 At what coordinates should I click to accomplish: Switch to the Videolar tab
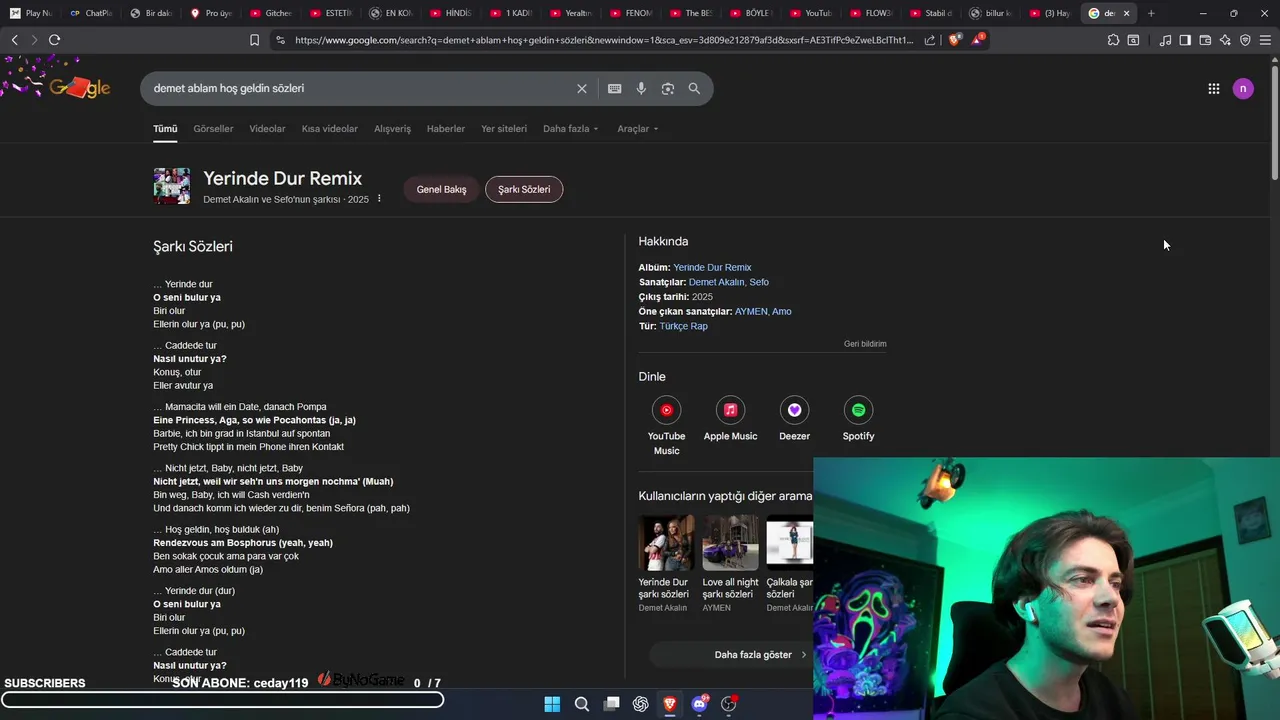point(267,129)
